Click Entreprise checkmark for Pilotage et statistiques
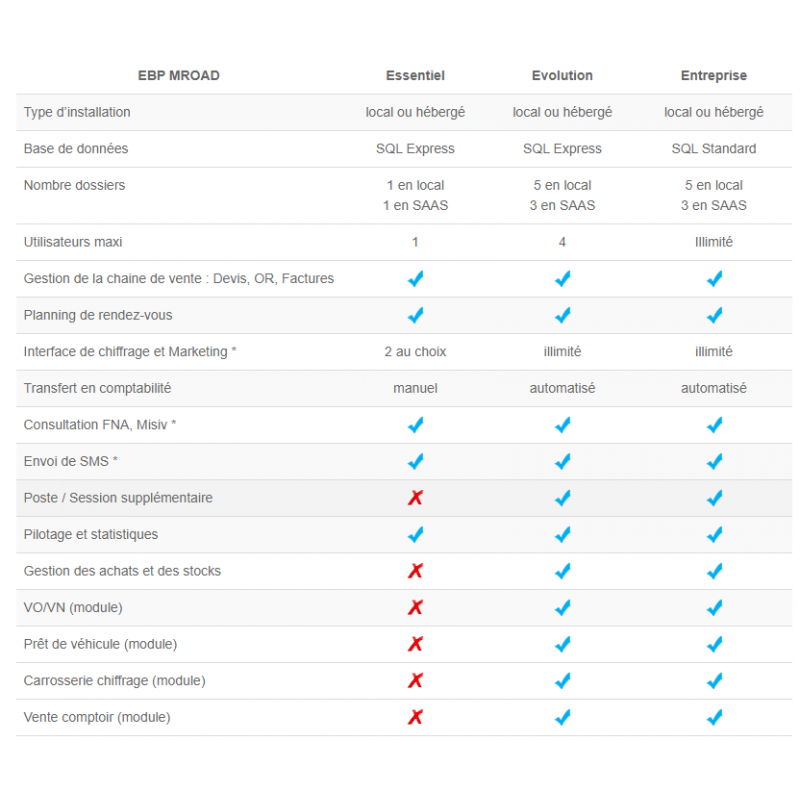Image resolution: width=800 pixels, height=800 pixels. 714,534
